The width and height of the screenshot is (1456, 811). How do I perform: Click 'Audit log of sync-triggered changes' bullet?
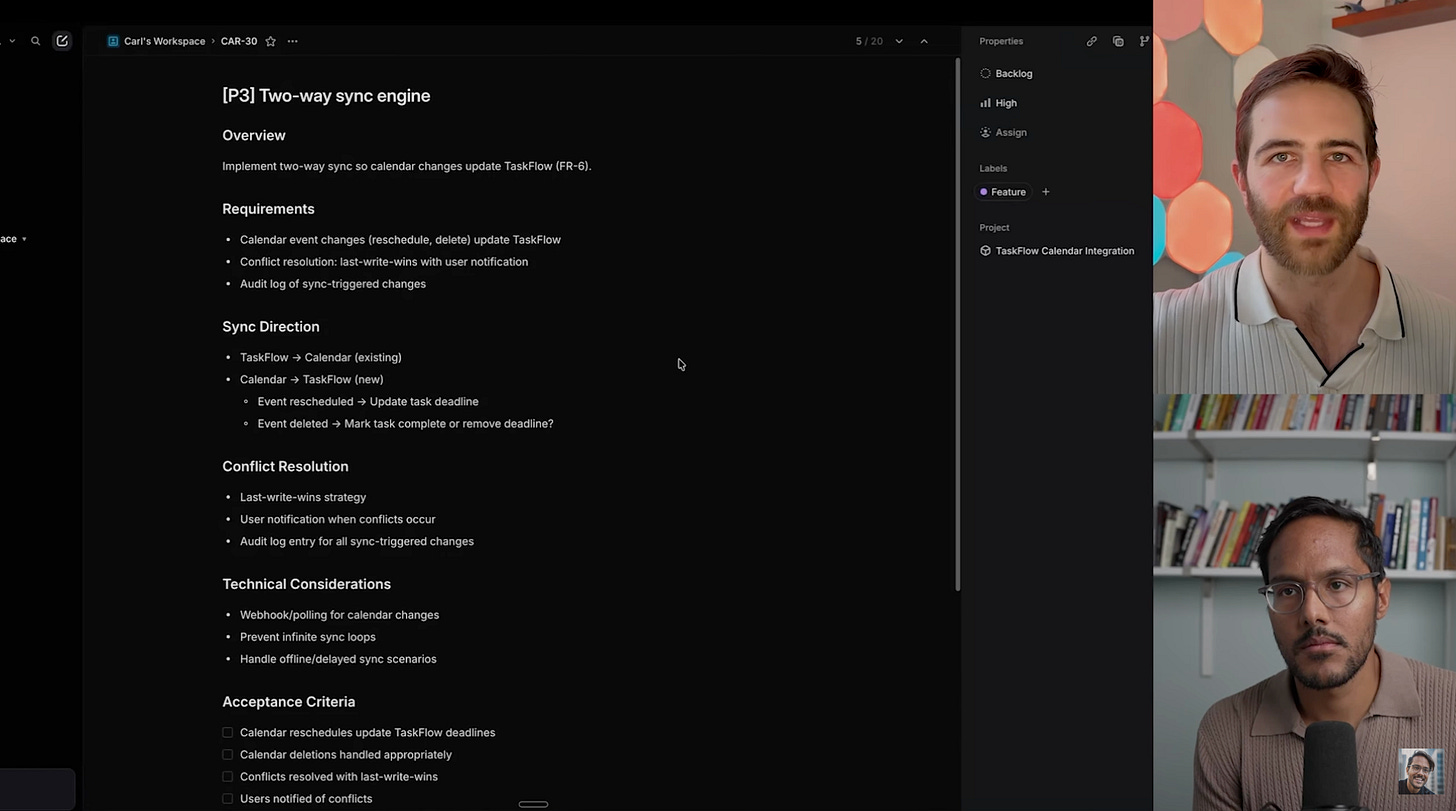pyautogui.click(x=333, y=284)
